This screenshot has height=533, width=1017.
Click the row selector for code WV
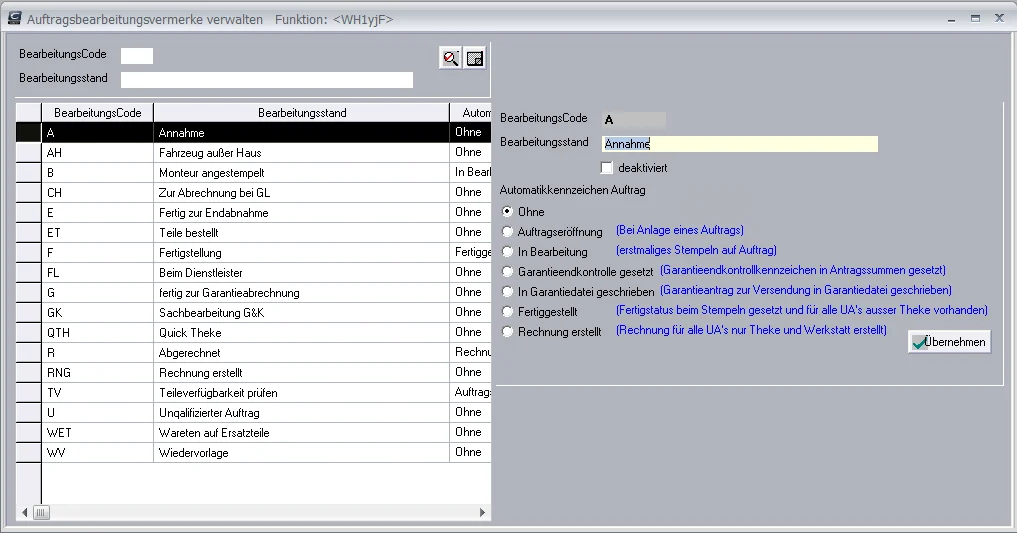coord(29,453)
